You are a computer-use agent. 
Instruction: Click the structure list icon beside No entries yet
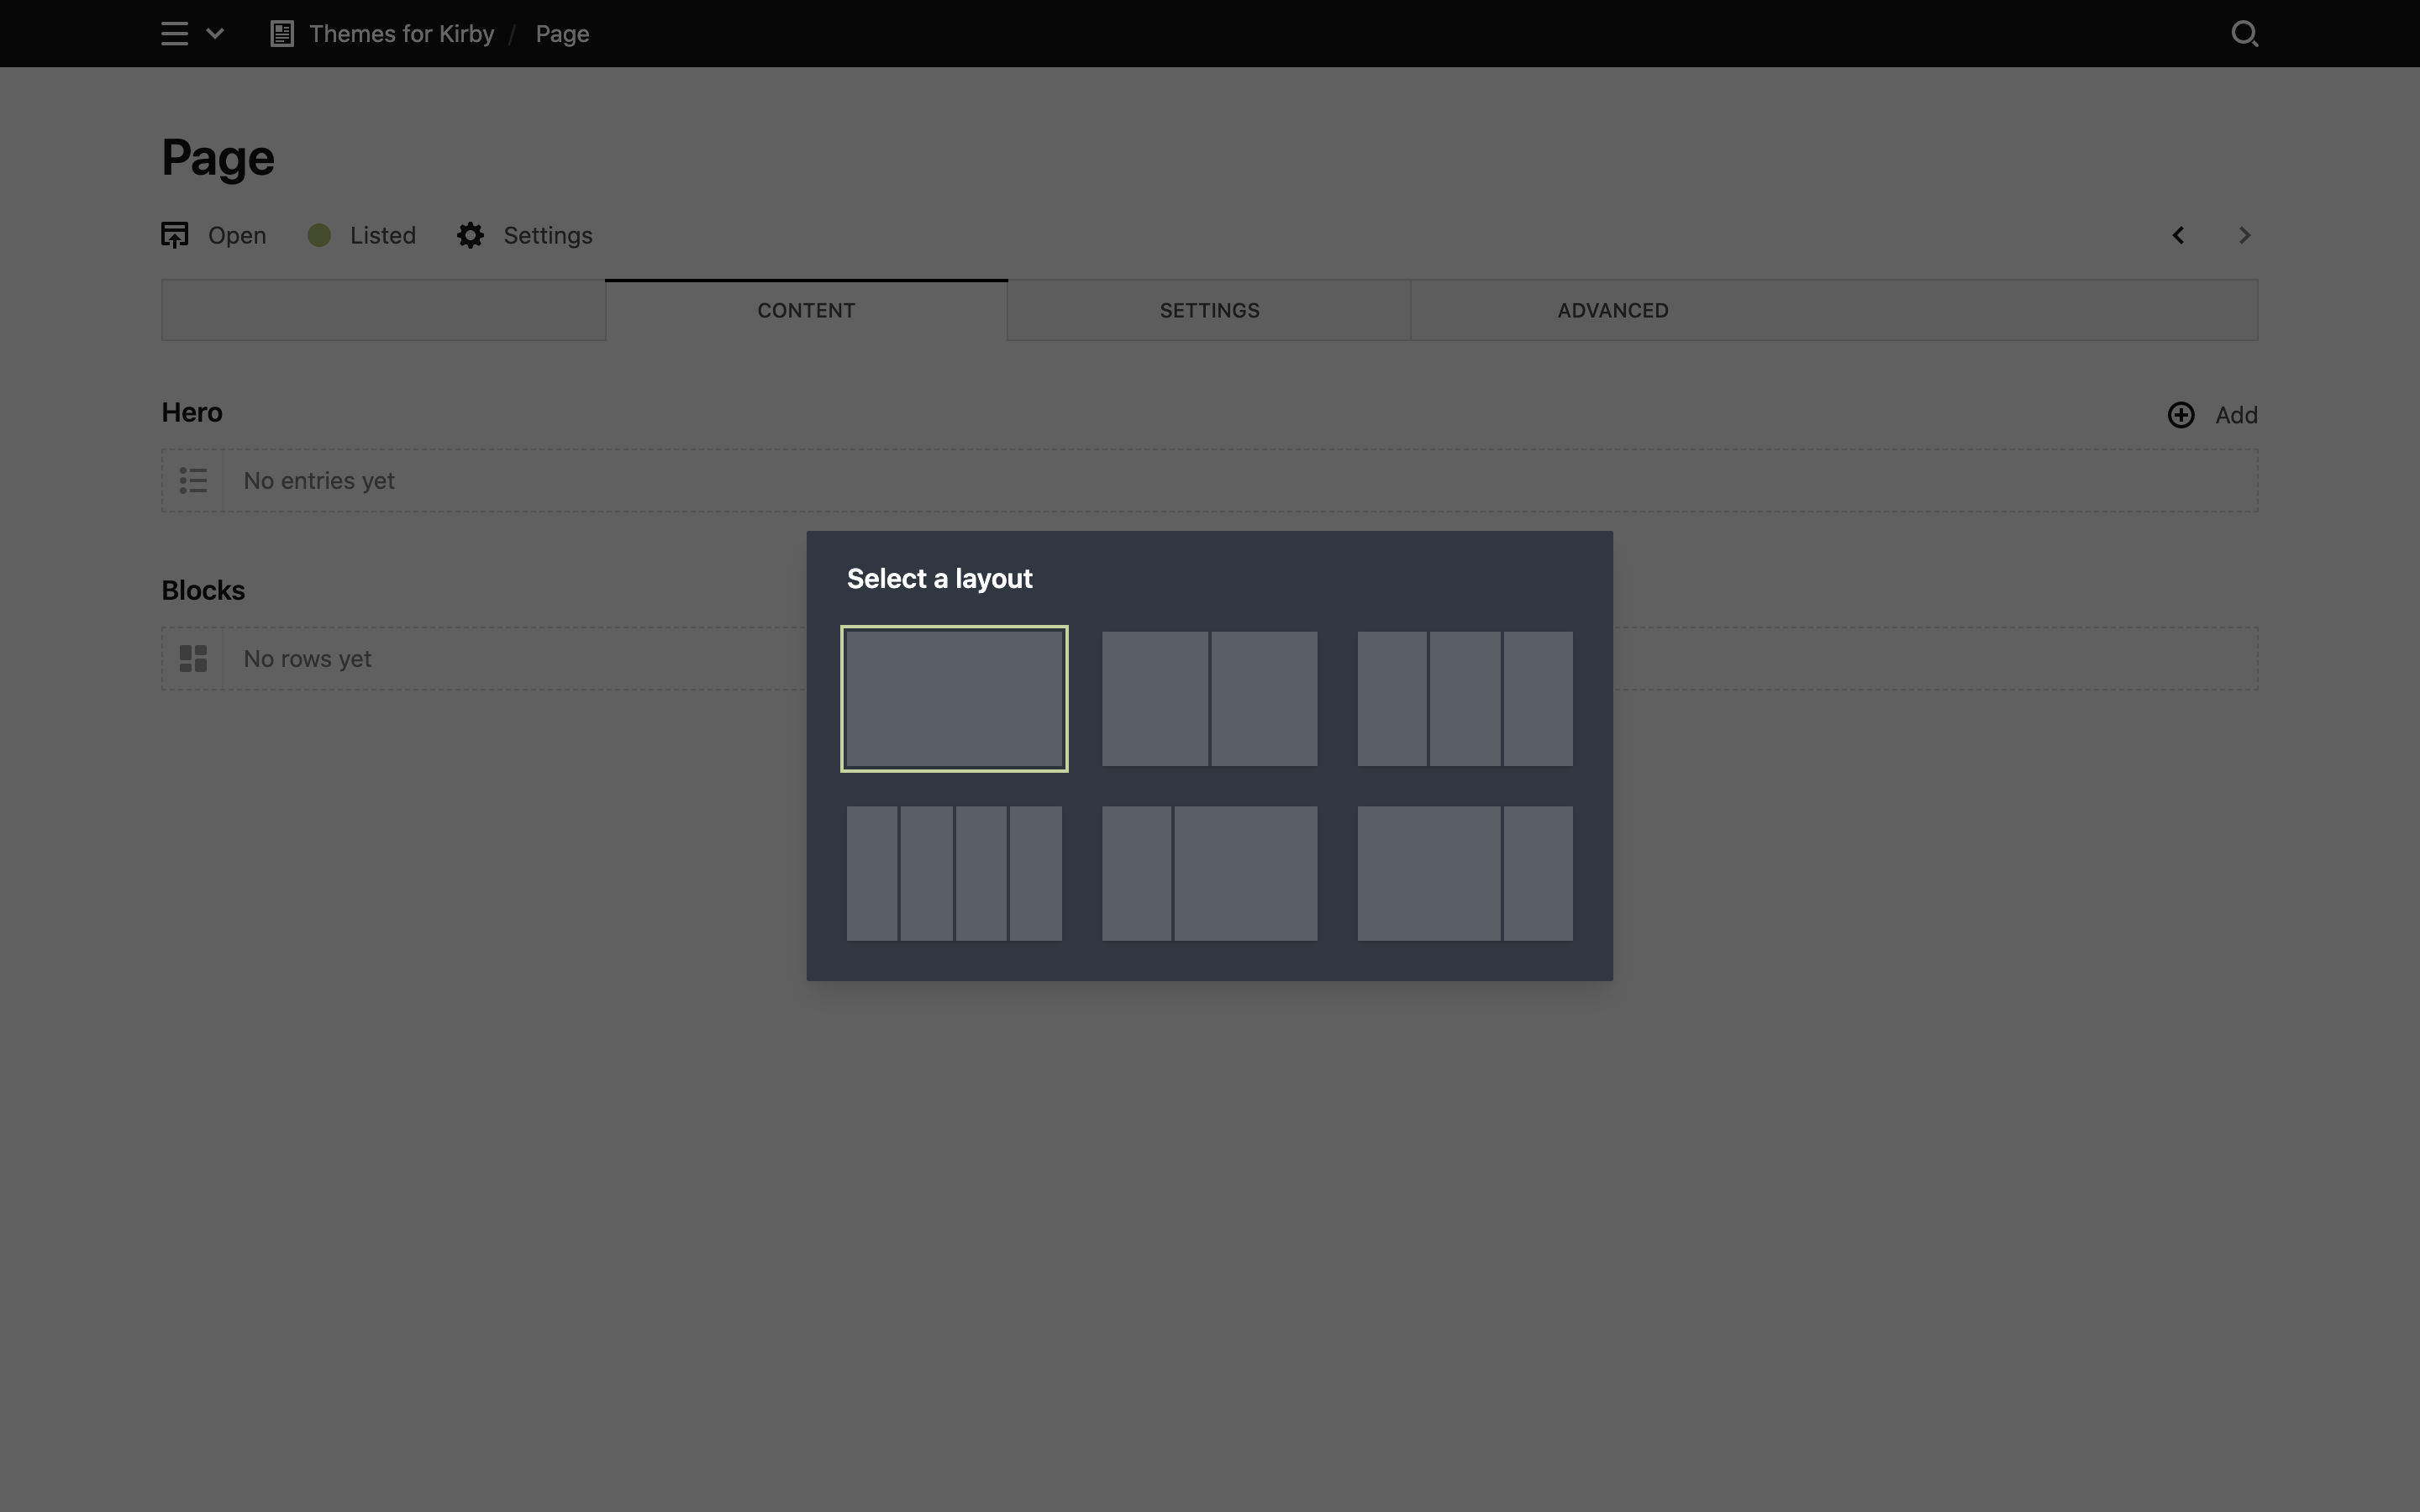click(193, 480)
